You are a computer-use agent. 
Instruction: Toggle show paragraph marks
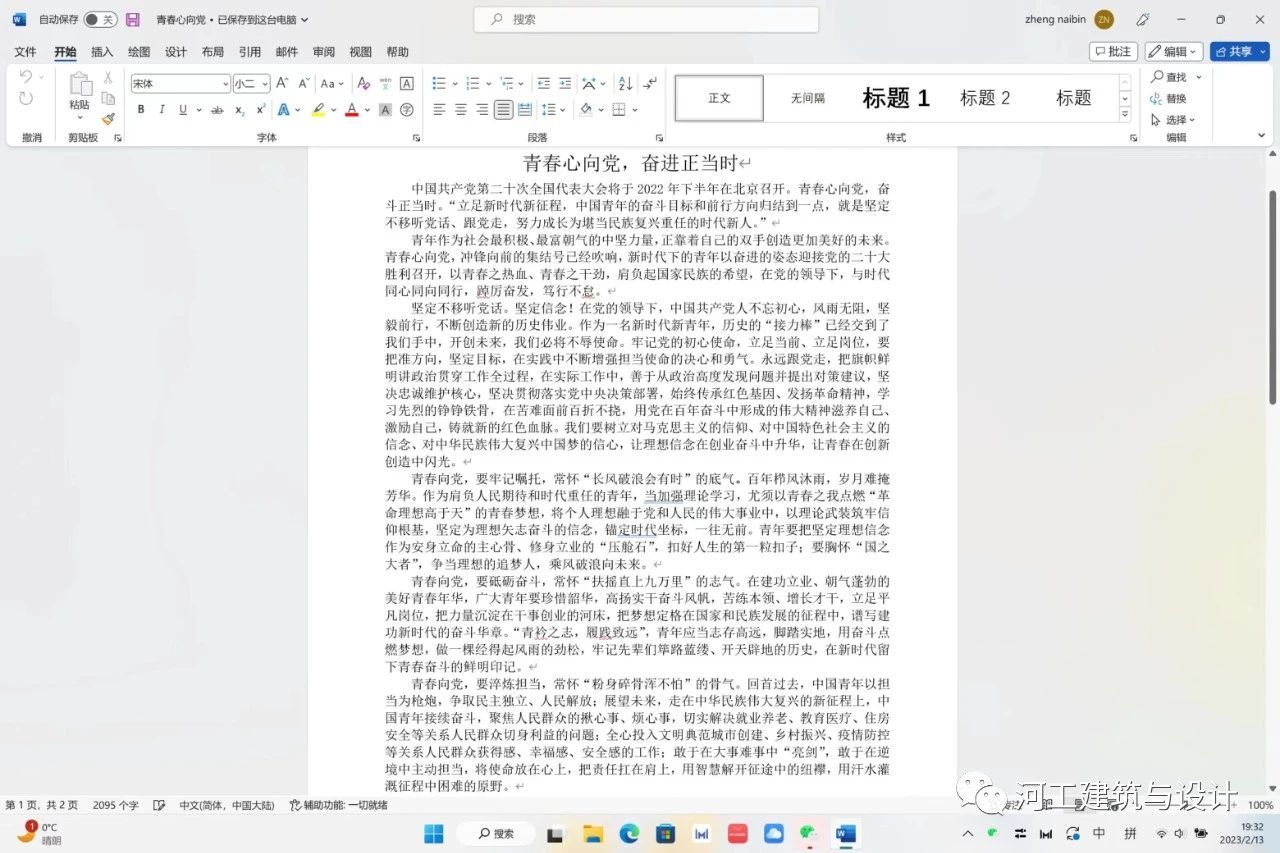click(650, 84)
